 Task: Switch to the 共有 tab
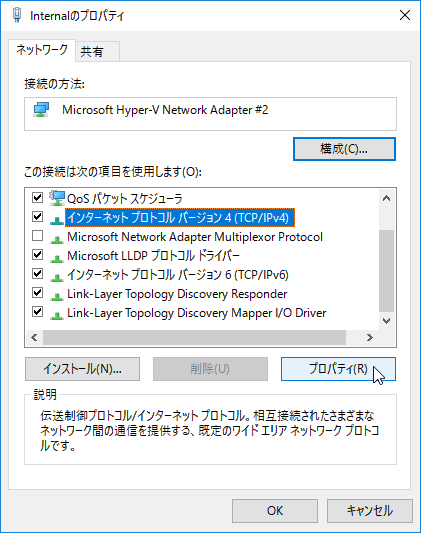coord(97,51)
